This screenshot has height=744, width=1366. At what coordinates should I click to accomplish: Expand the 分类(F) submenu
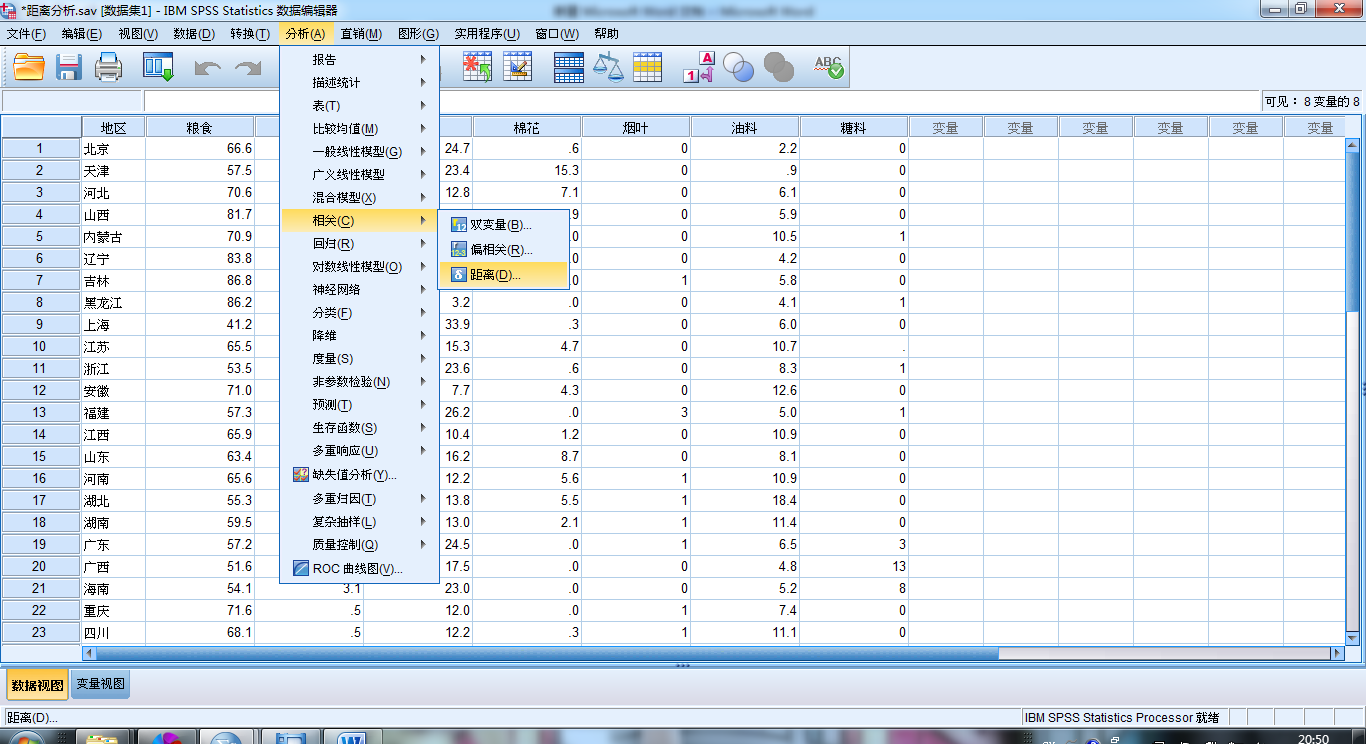360,313
